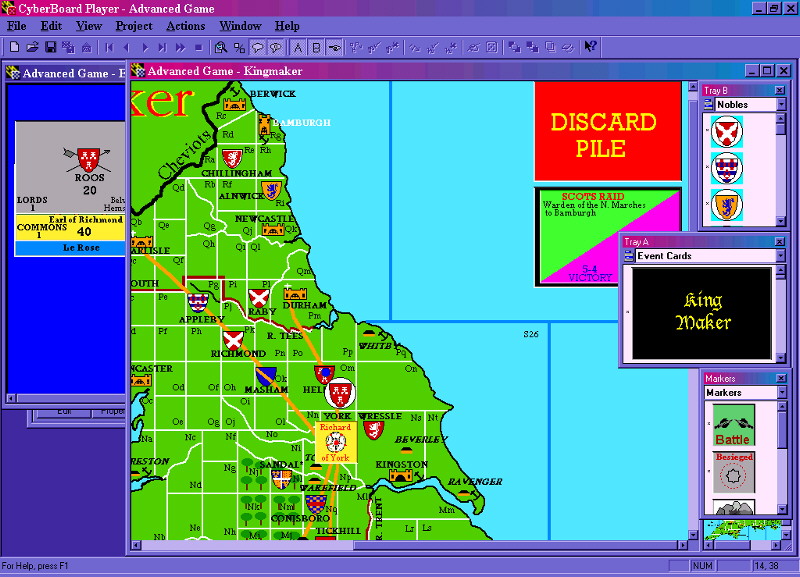Expand the Event Cards dropdown in Tray A

781,256
